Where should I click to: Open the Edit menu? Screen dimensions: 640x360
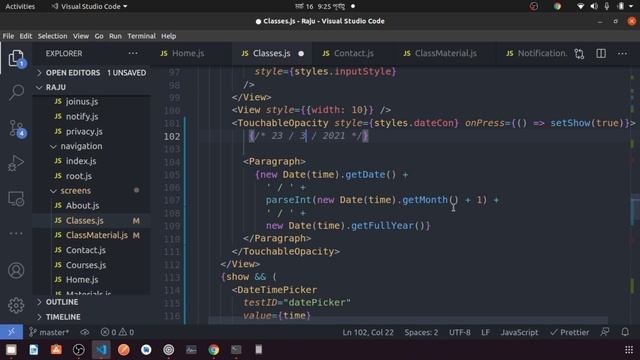[x=26, y=36]
